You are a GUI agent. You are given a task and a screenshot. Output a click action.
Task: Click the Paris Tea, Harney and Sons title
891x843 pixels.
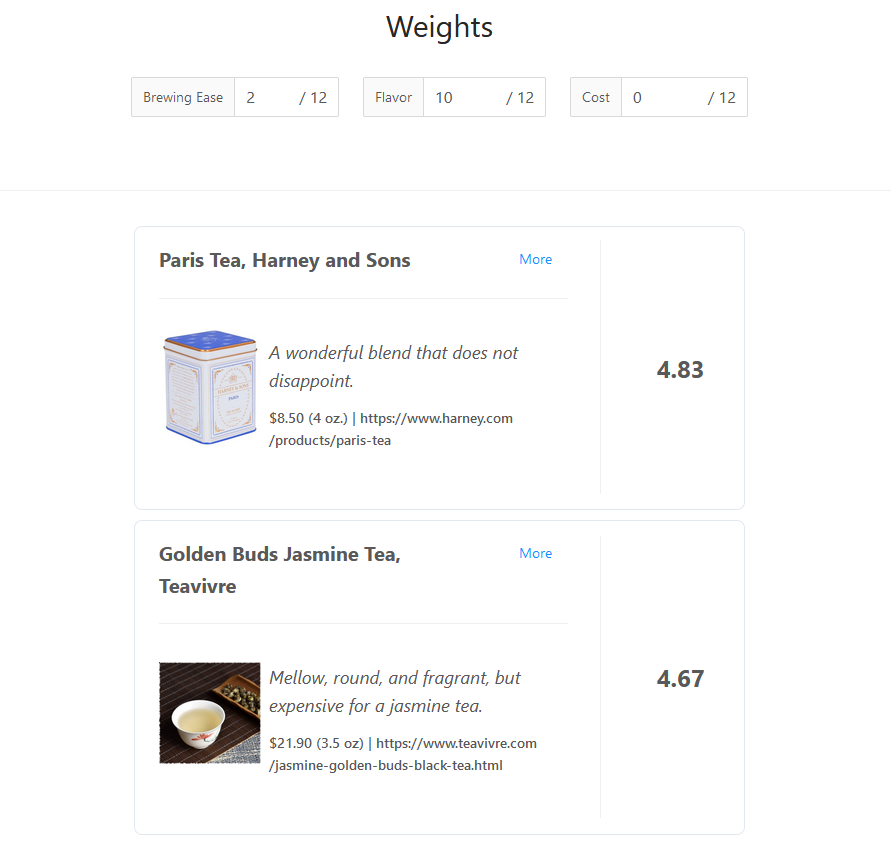click(x=285, y=261)
